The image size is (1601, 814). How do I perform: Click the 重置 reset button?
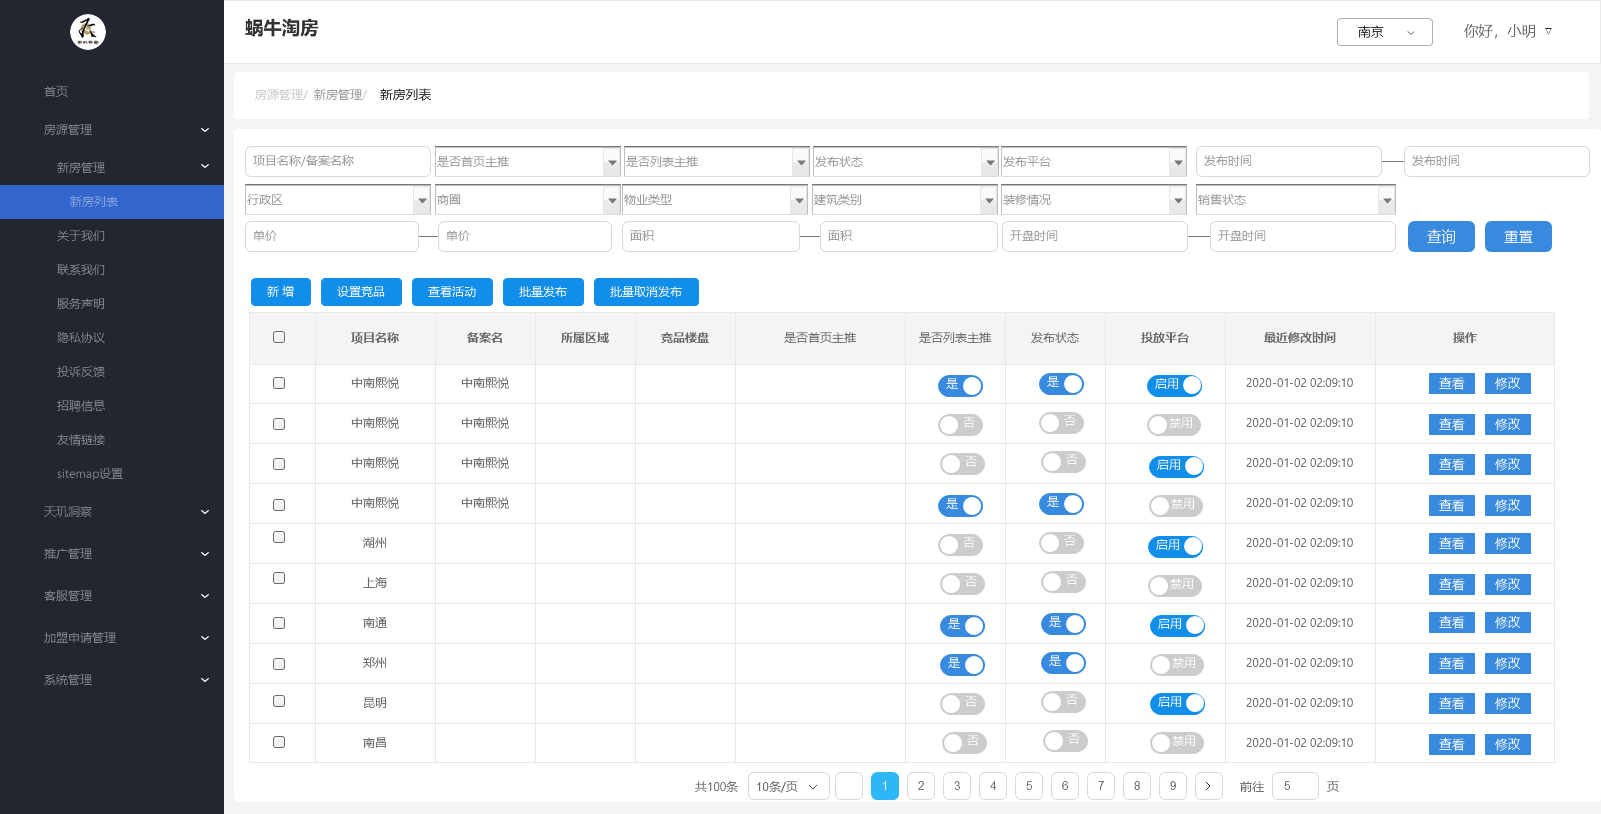click(x=1518, y=237)
